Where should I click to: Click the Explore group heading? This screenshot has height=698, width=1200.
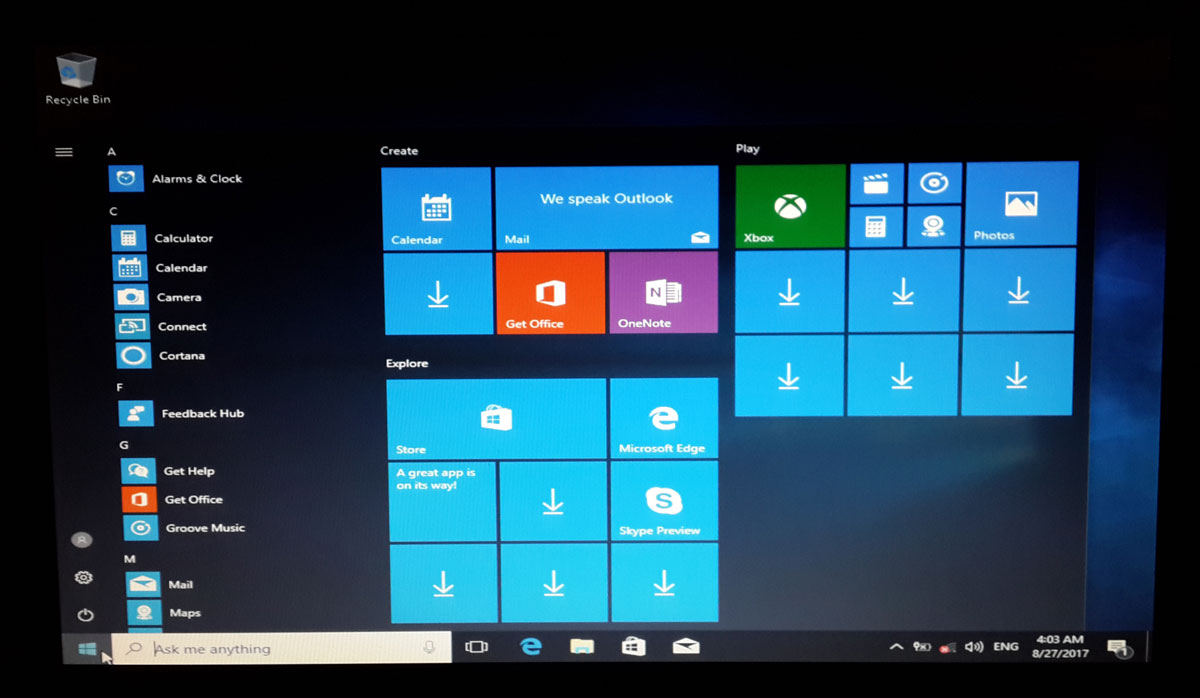click(407, 363)
